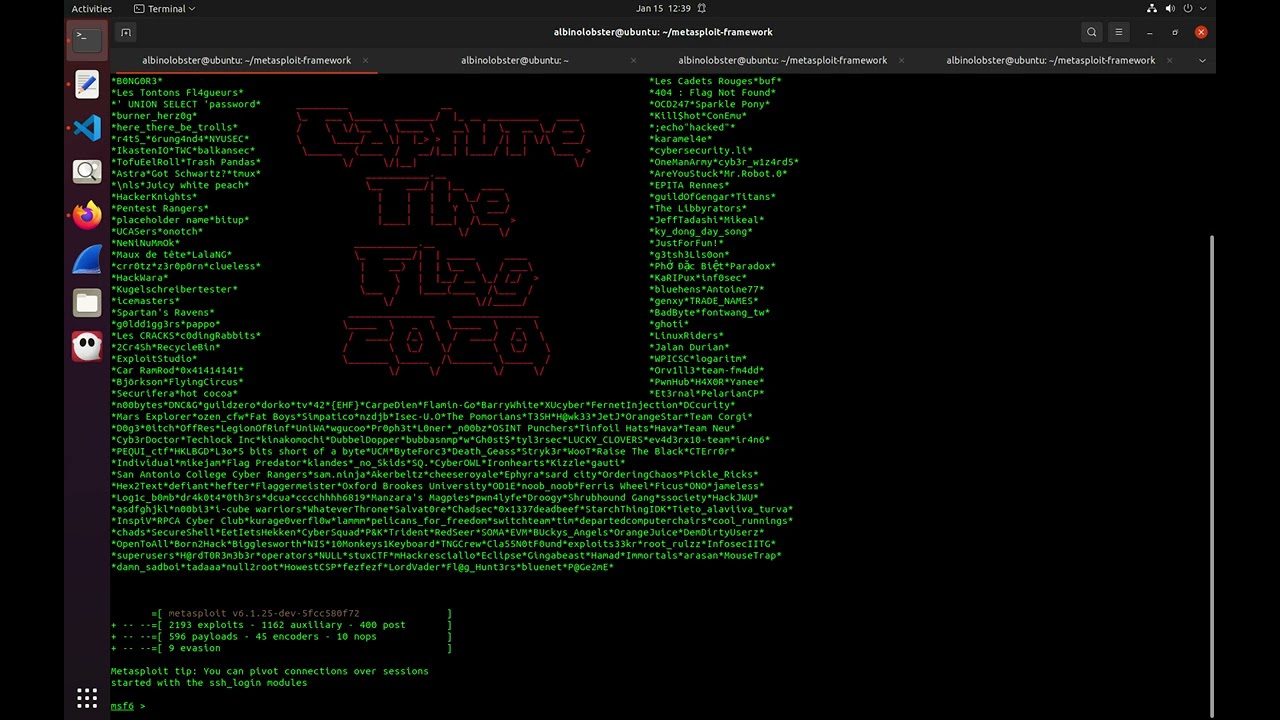Viewport: 1280px width, 720px height.
Task: Click the "*JustForFun!*" team name
Action: [x=687, y=243]
